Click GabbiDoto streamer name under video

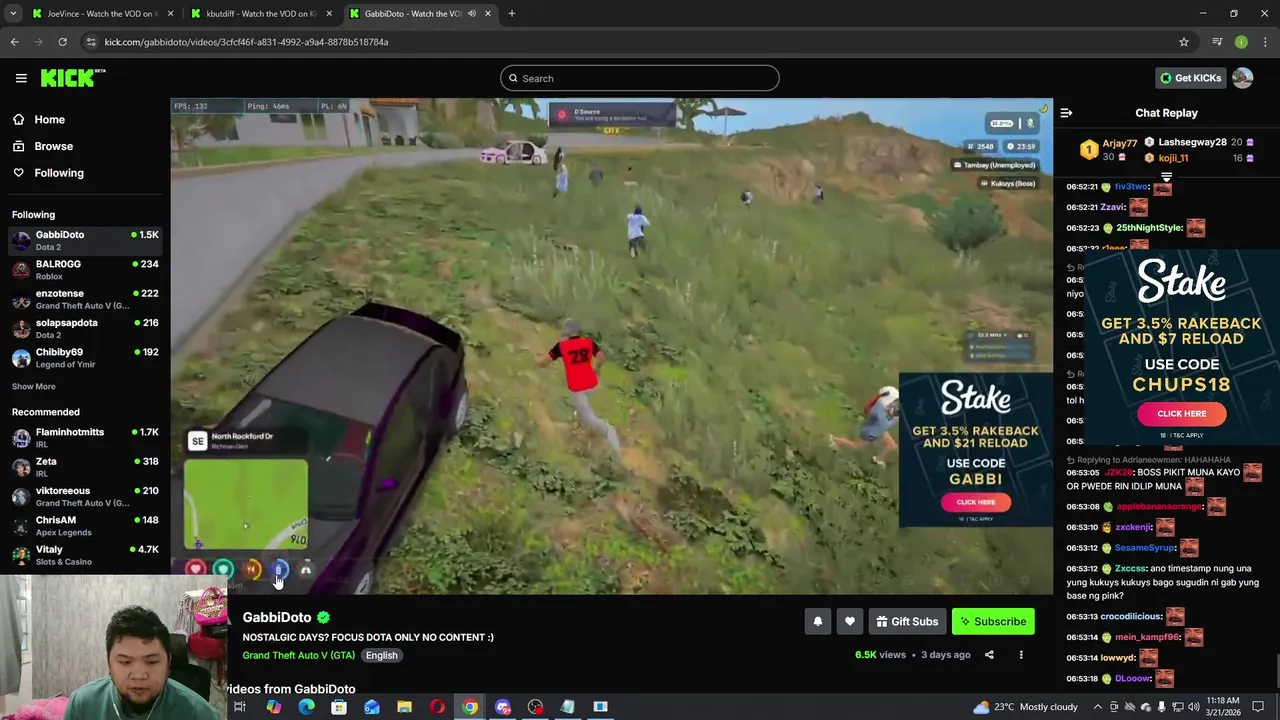pyautogui.click(x=276, y=617)
